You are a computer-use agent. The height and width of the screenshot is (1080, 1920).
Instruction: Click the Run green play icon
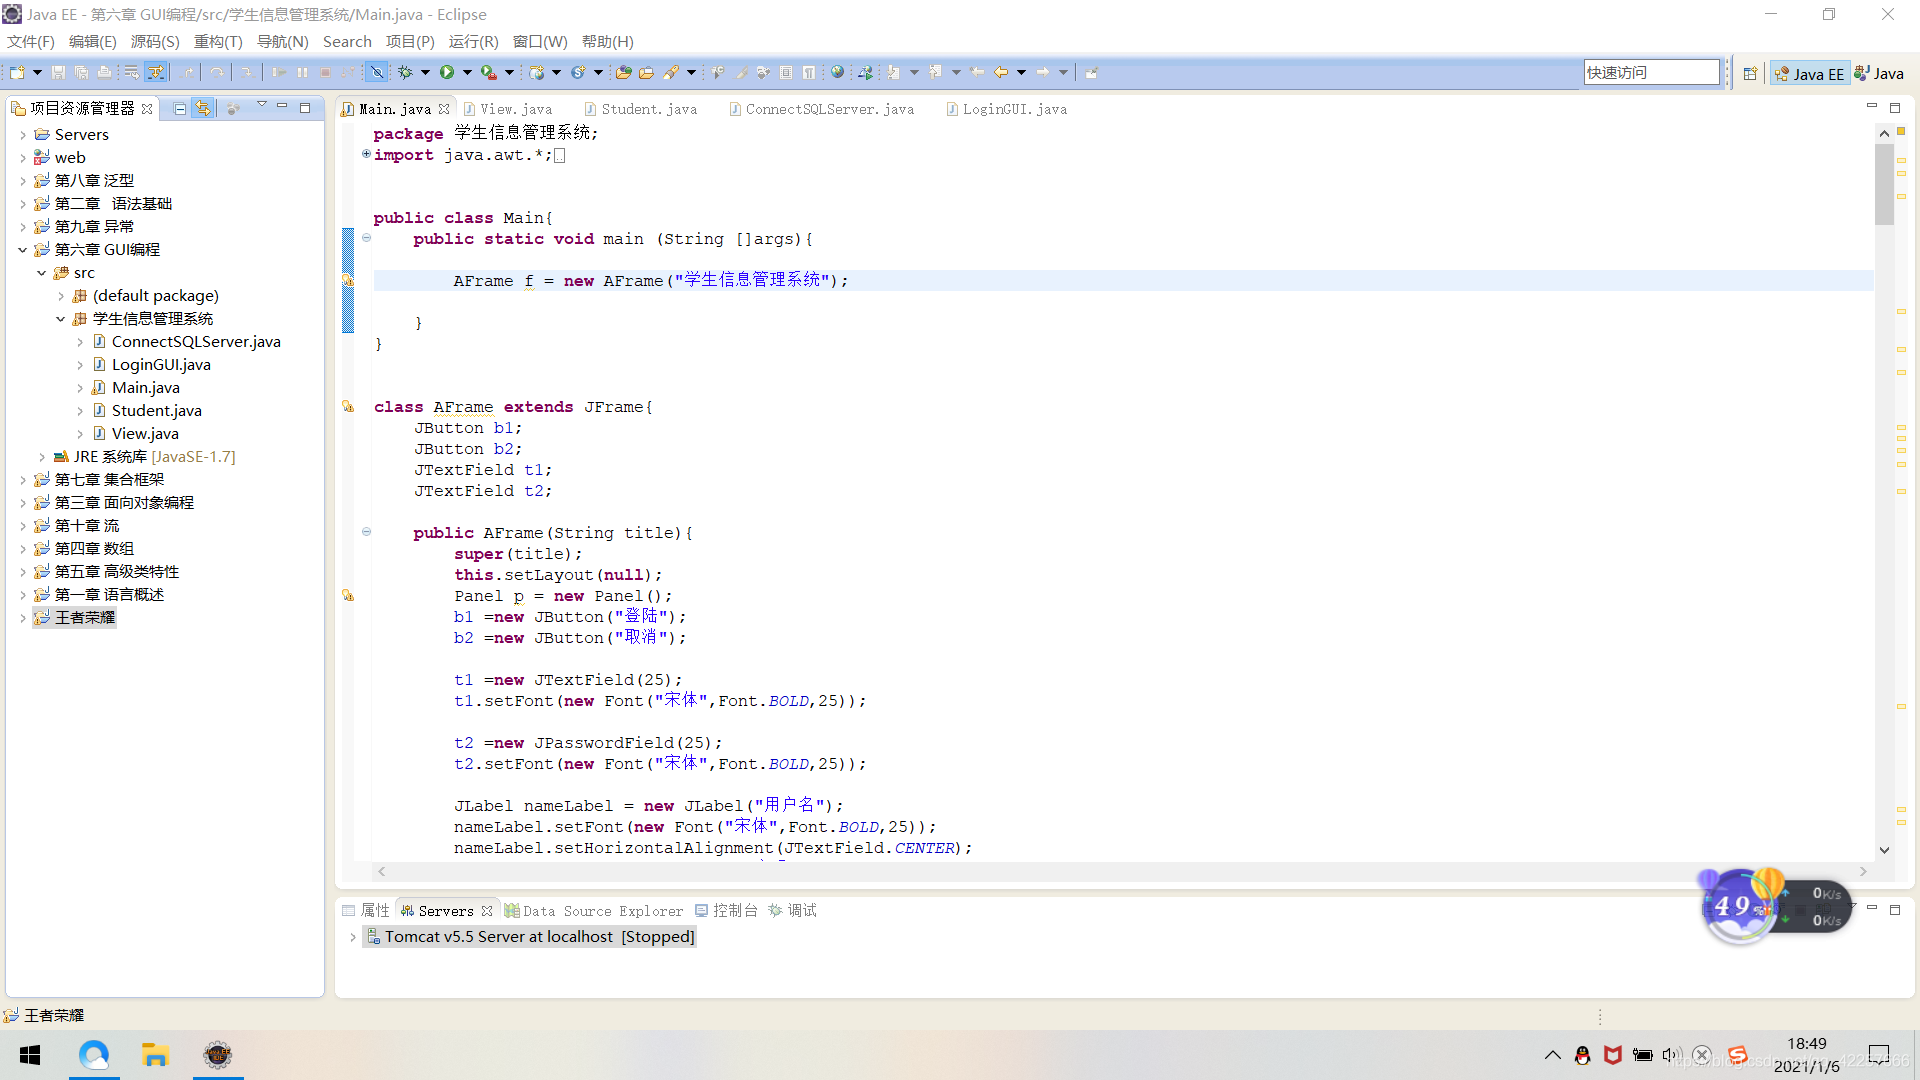446,72
